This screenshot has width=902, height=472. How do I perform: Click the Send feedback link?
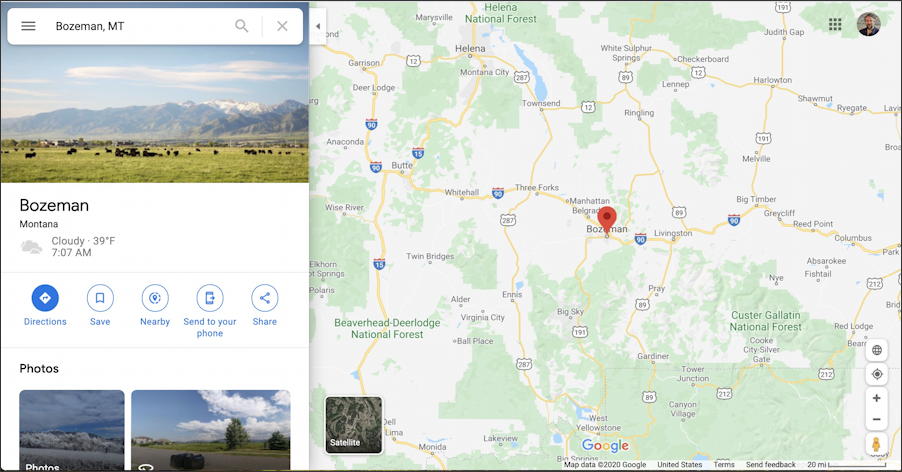[771, 465]
